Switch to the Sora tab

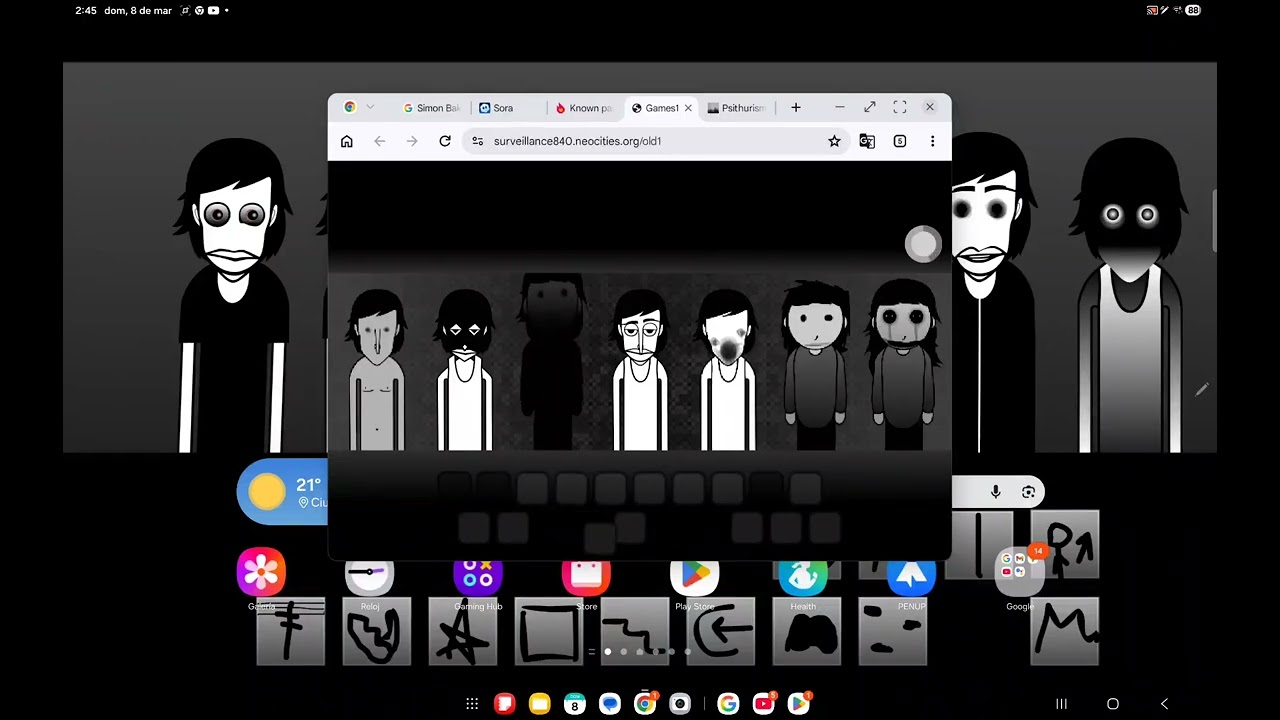point(508,108)
